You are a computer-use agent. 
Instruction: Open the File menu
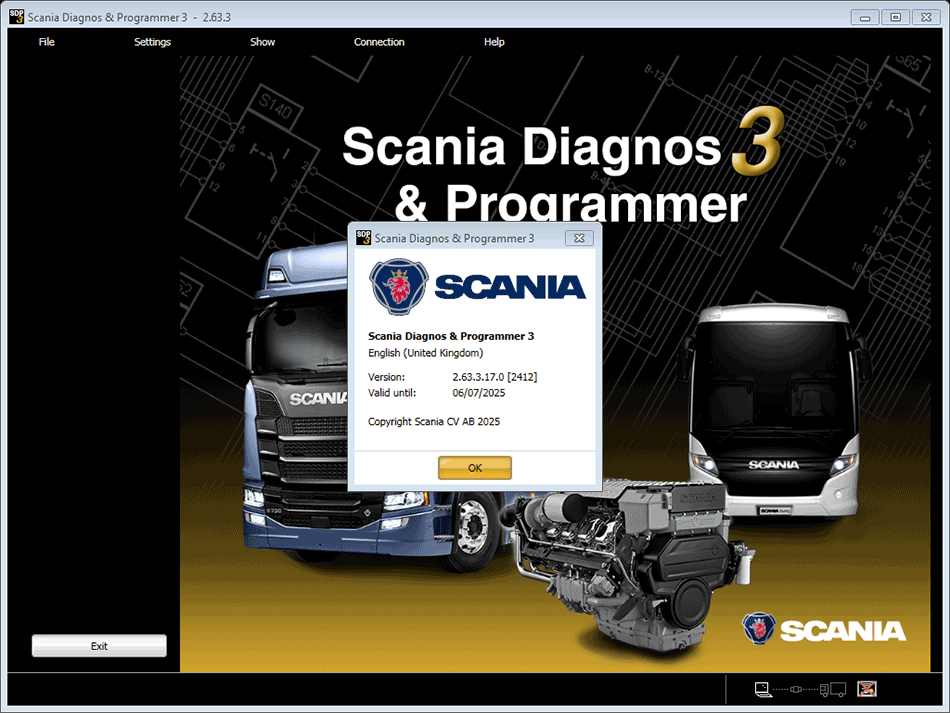pyautogui.click(x=47, y=42)
